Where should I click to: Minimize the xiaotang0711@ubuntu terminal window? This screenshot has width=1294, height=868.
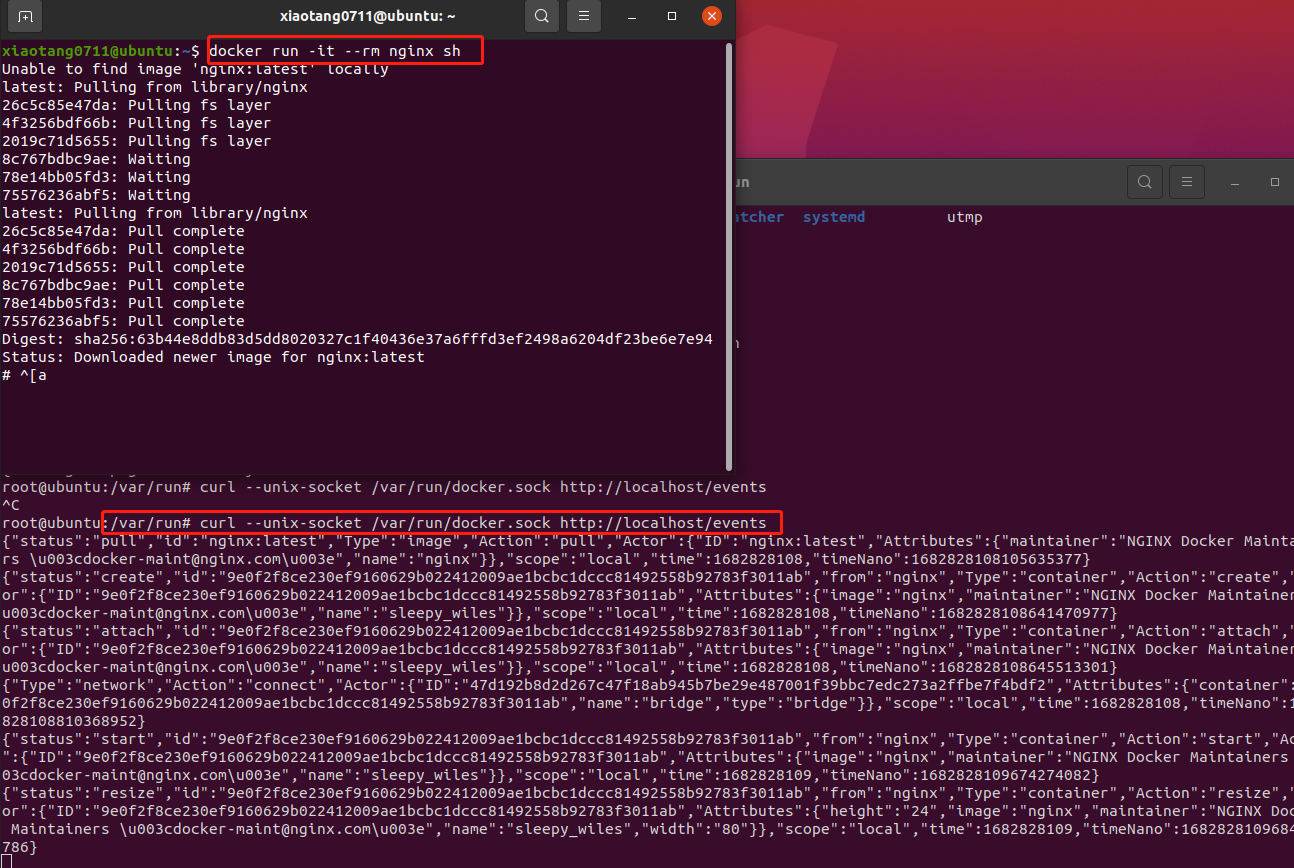[633, 16]
